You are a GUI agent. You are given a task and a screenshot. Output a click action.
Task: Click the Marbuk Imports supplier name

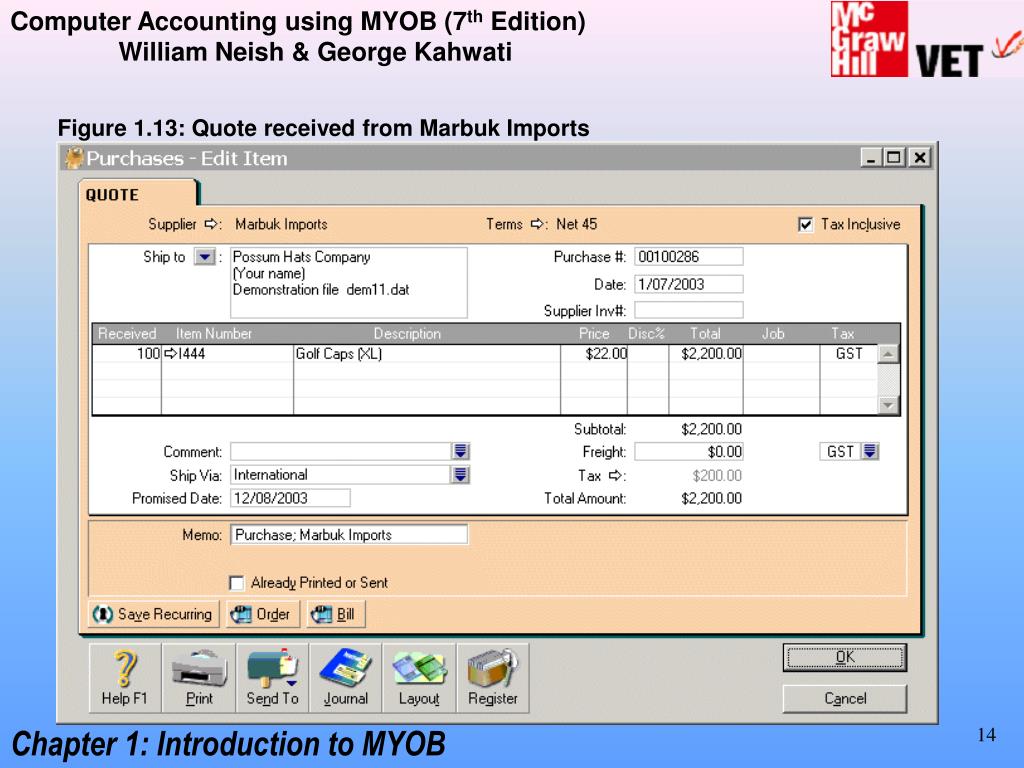[x=281, y=224]
